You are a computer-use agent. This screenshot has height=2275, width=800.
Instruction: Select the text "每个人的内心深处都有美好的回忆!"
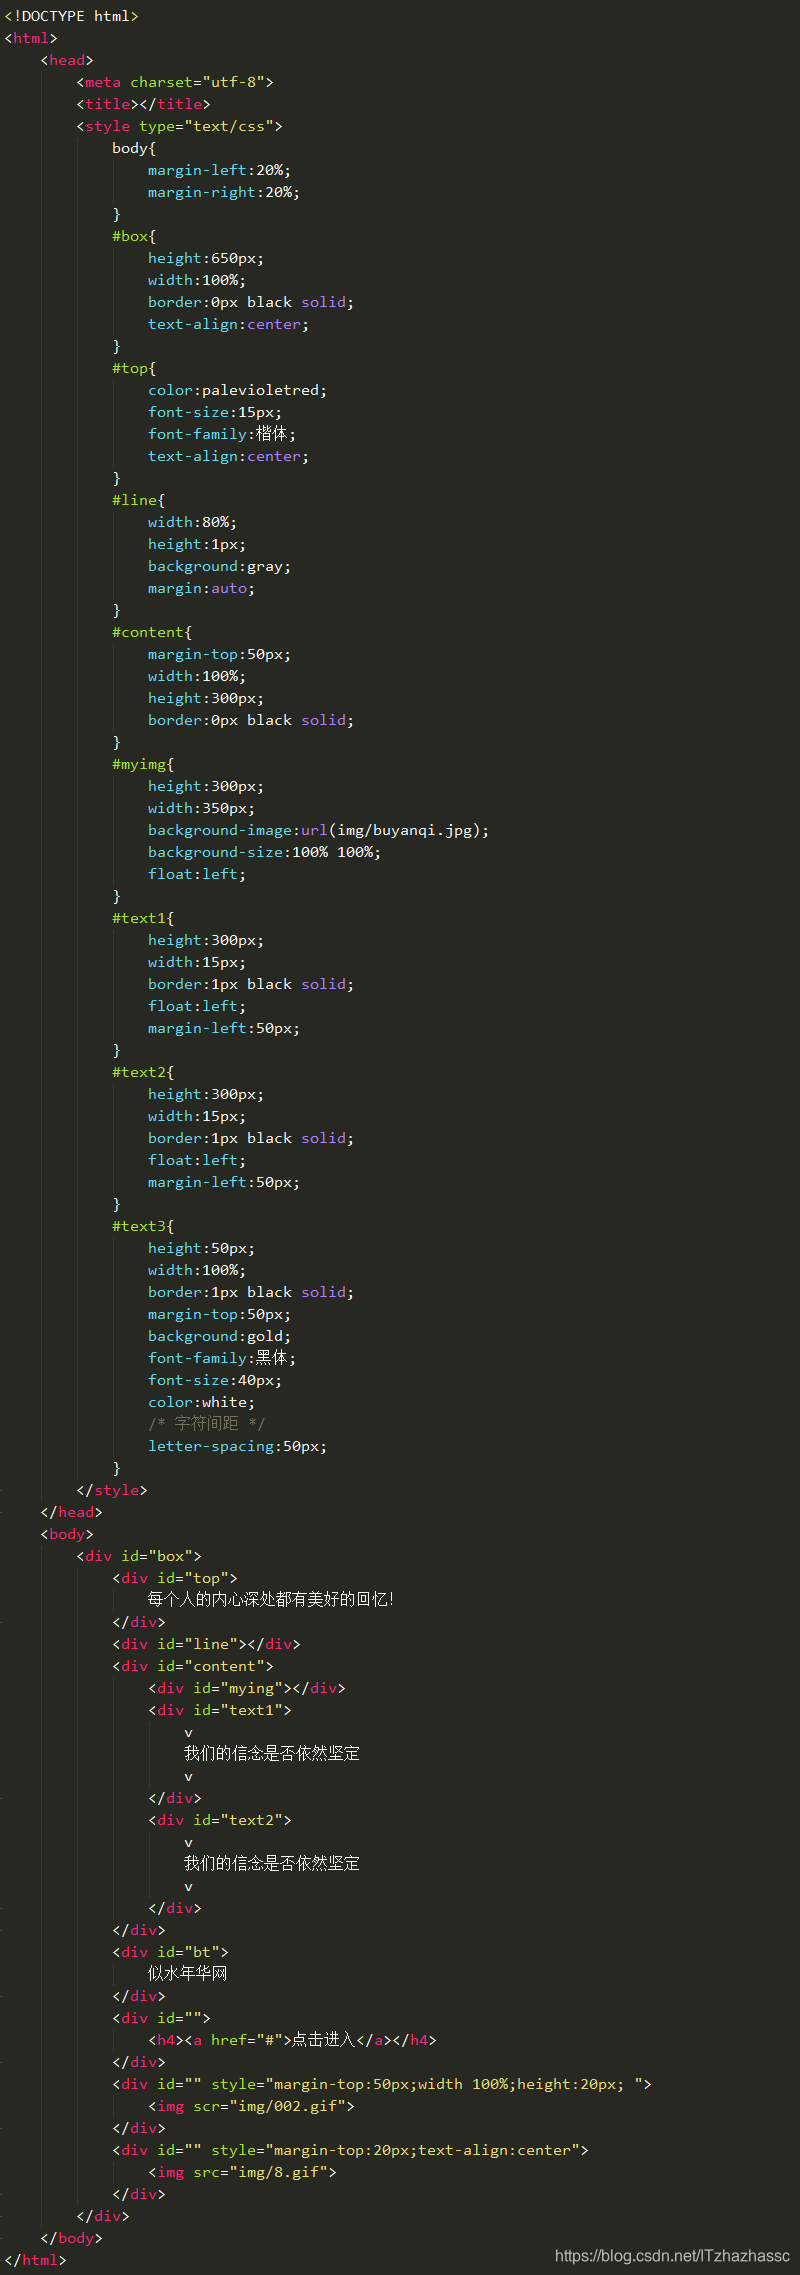tap(271, 1599)
